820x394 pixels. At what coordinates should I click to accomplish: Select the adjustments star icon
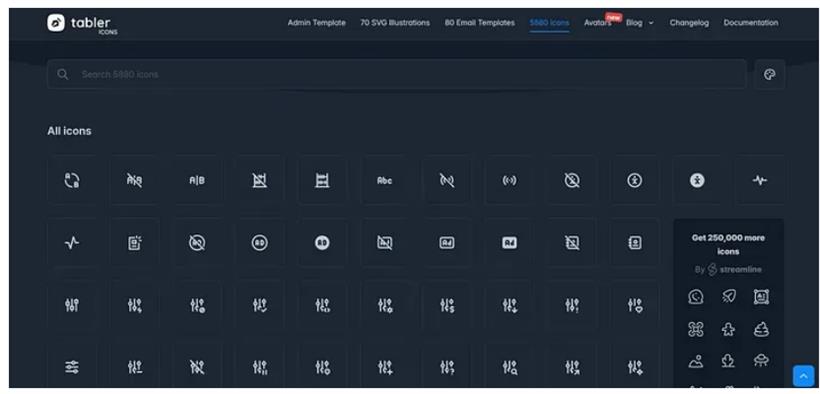click(x=634, y=367)
